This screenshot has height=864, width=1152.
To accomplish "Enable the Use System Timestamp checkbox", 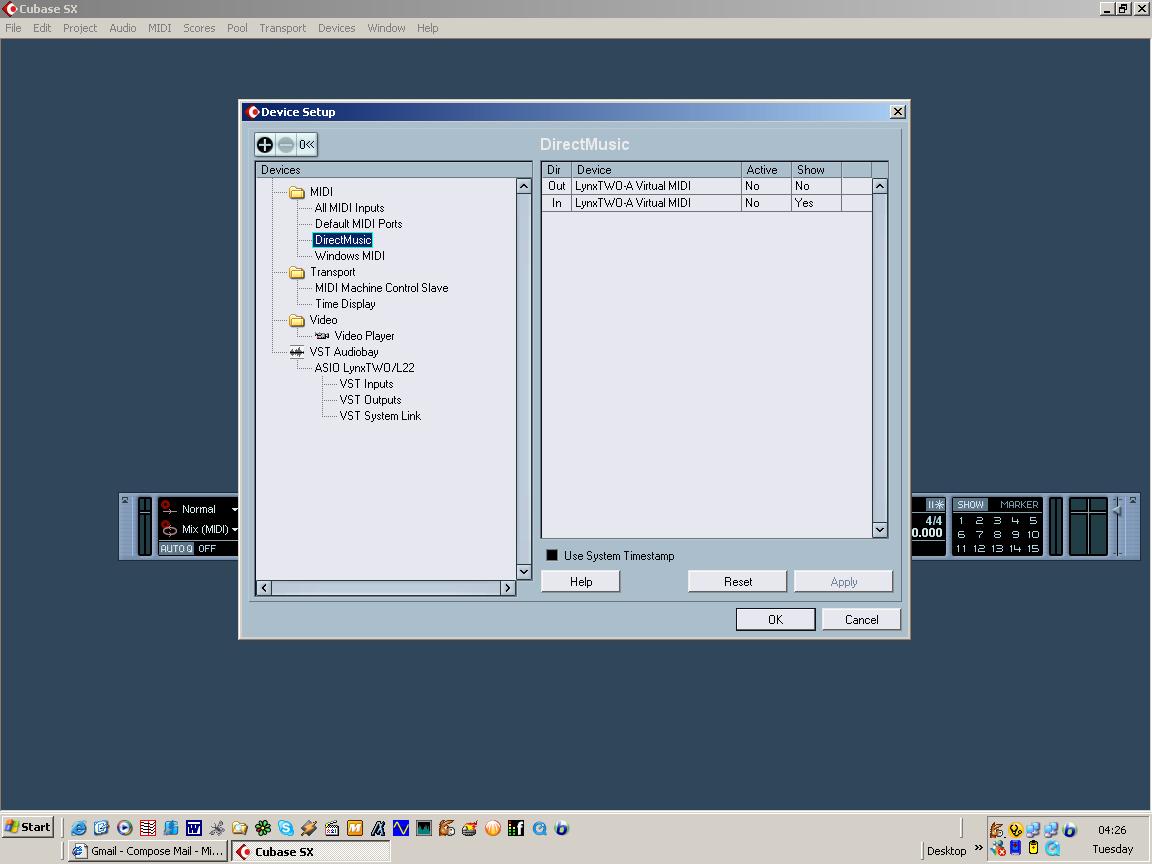I will point(552,555).
